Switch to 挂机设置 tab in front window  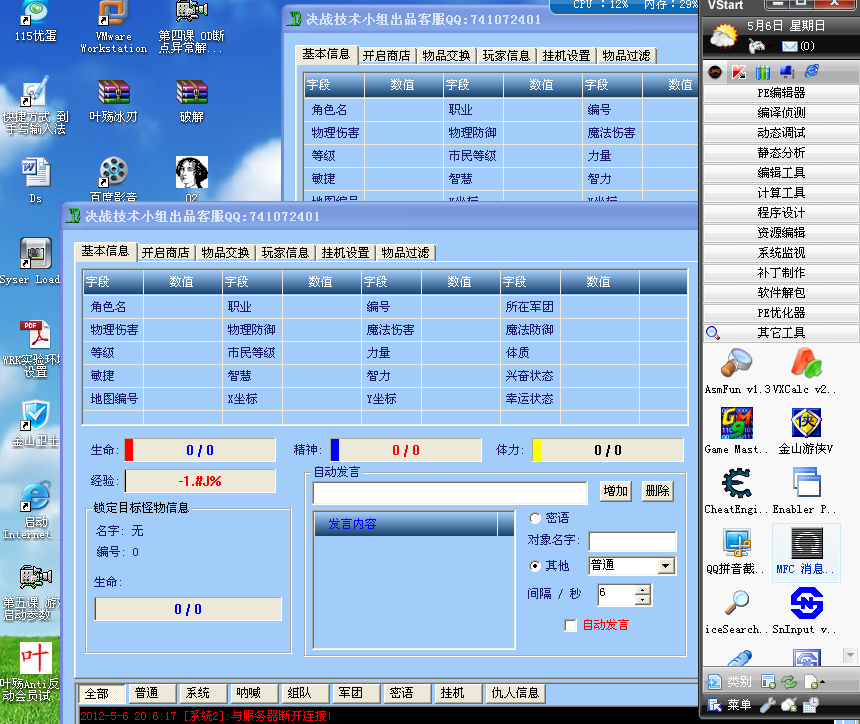[x=345, y=253]
